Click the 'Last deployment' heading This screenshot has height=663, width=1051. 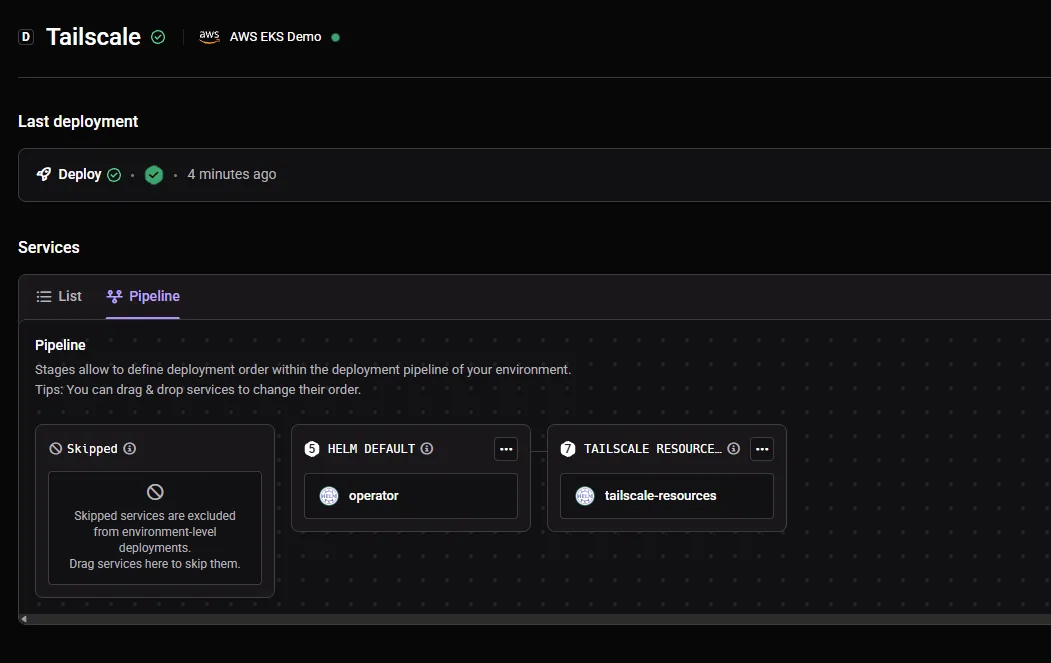(78, 121)
